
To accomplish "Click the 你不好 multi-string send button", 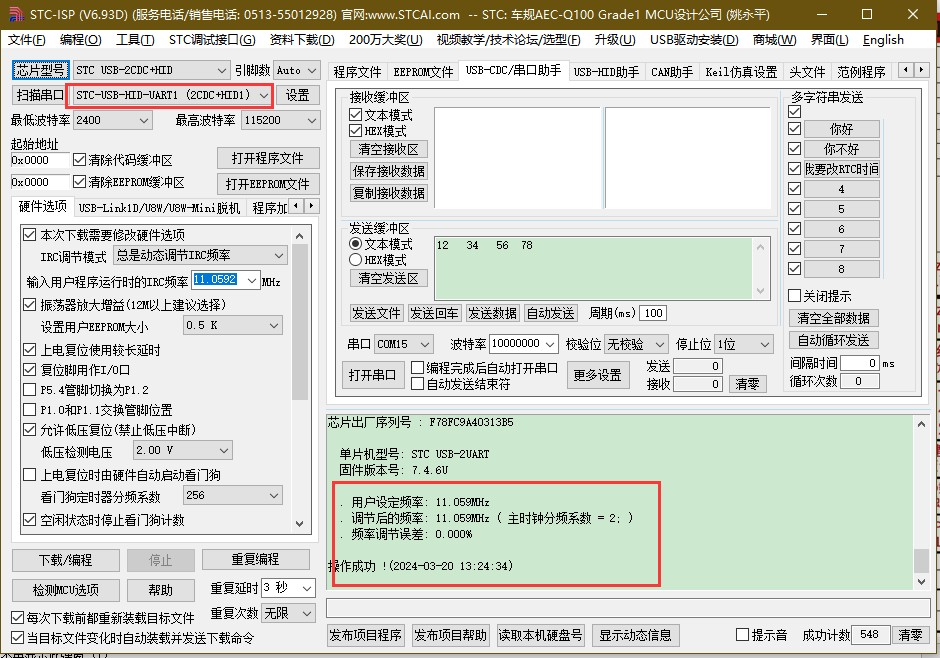I will (841, 149).
